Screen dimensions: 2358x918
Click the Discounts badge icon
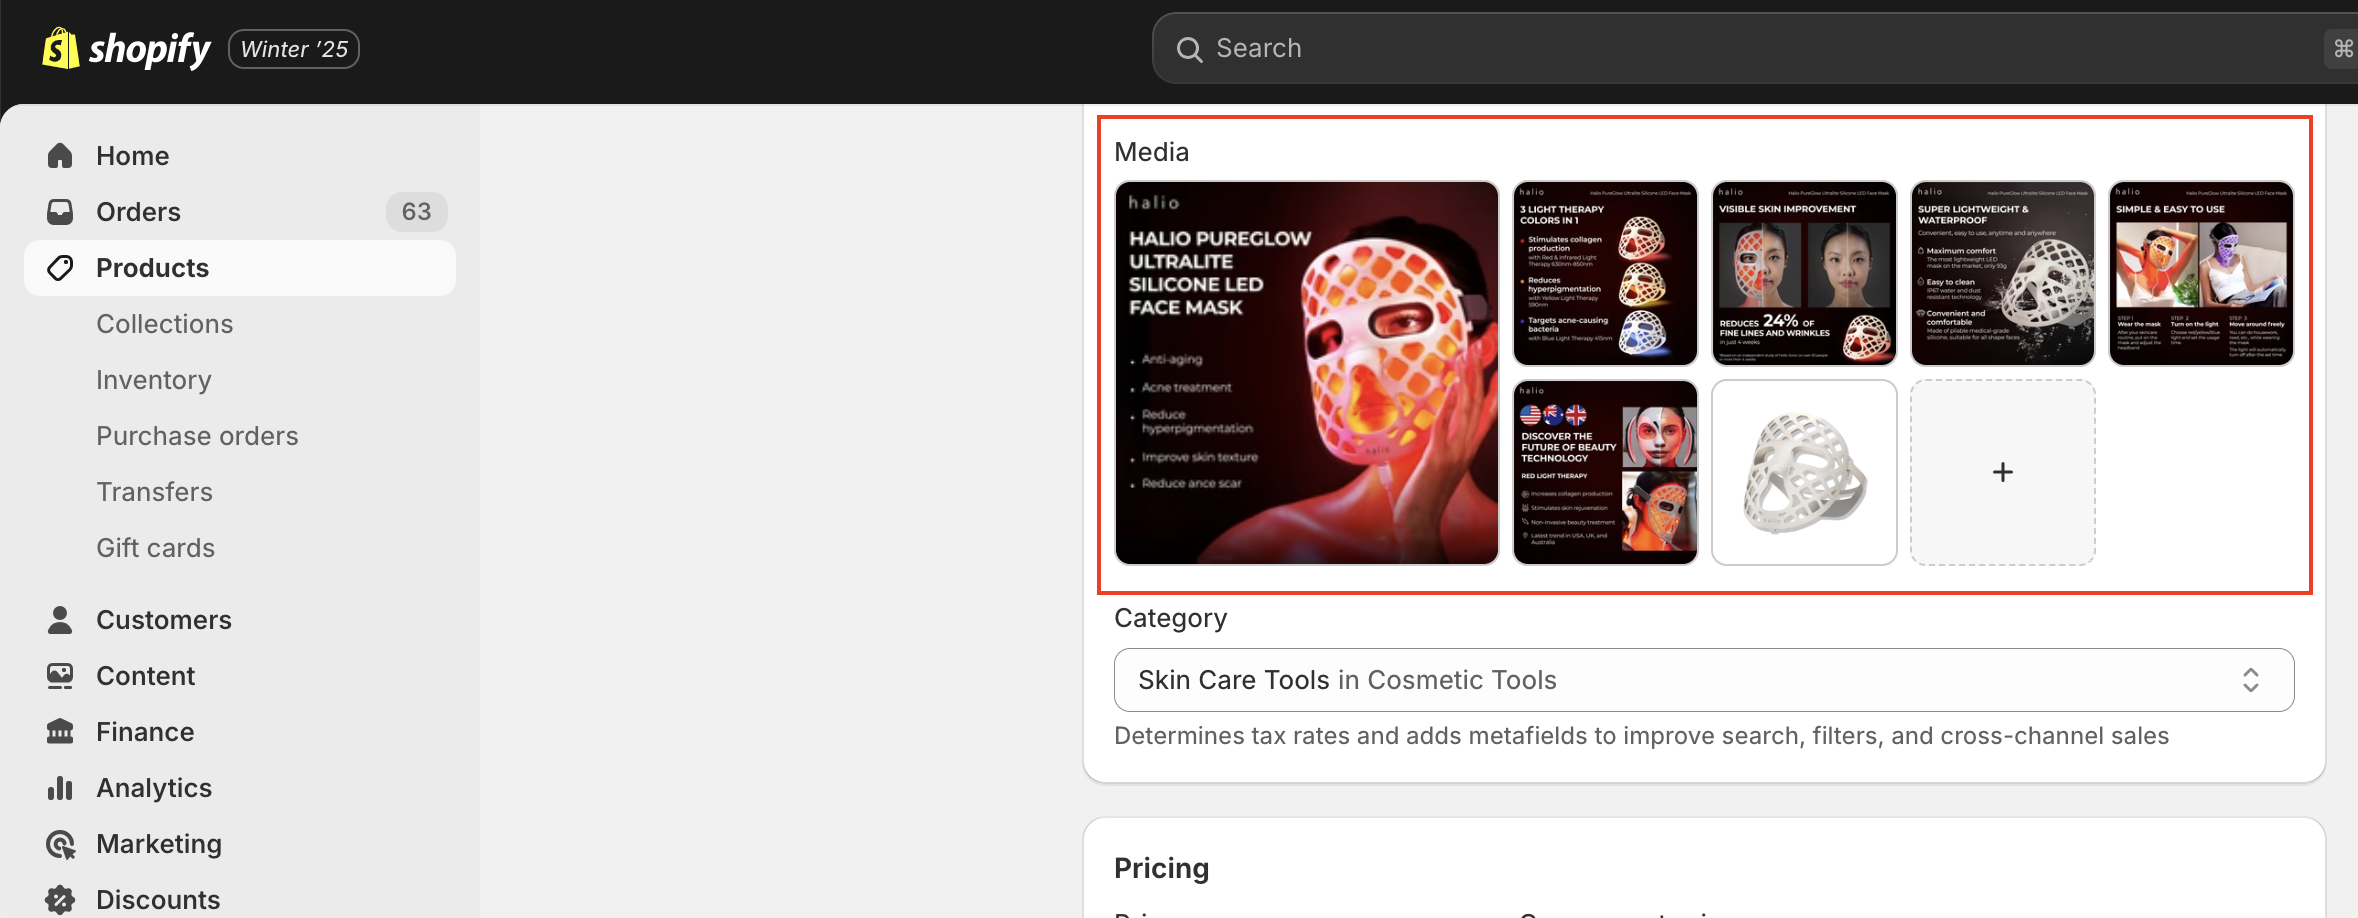[60, 900]
